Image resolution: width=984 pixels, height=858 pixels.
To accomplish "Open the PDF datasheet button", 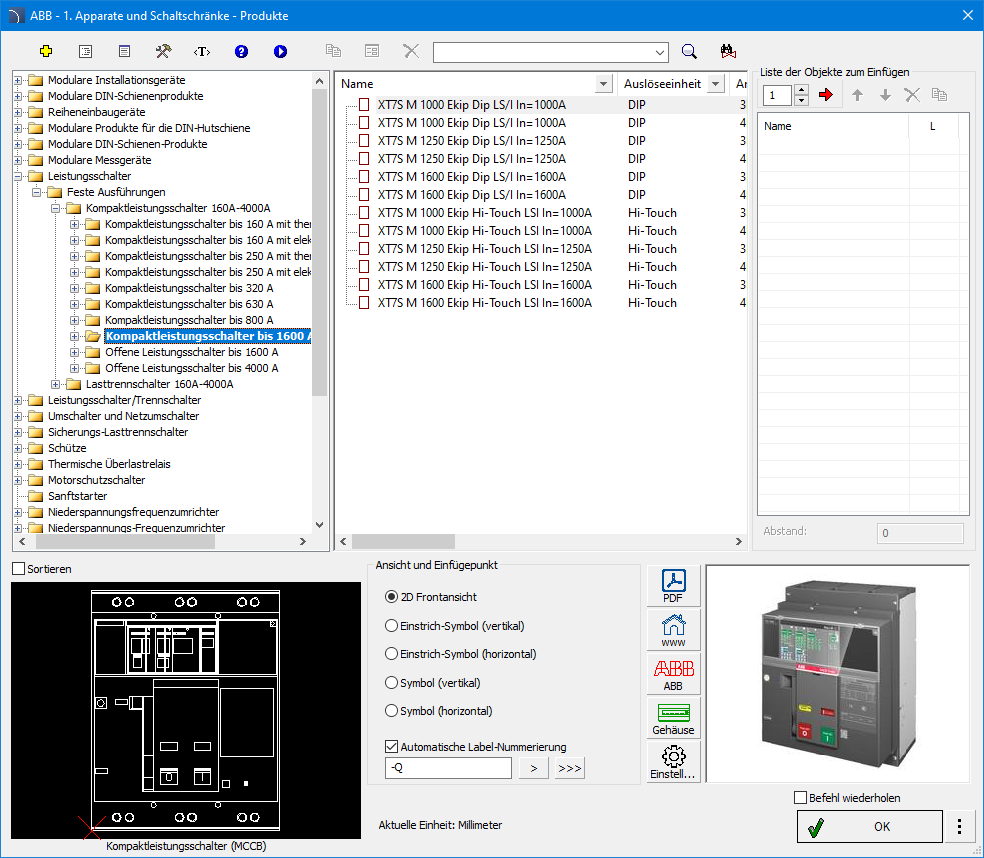I will pyautogui.click(x=673, y=586).
